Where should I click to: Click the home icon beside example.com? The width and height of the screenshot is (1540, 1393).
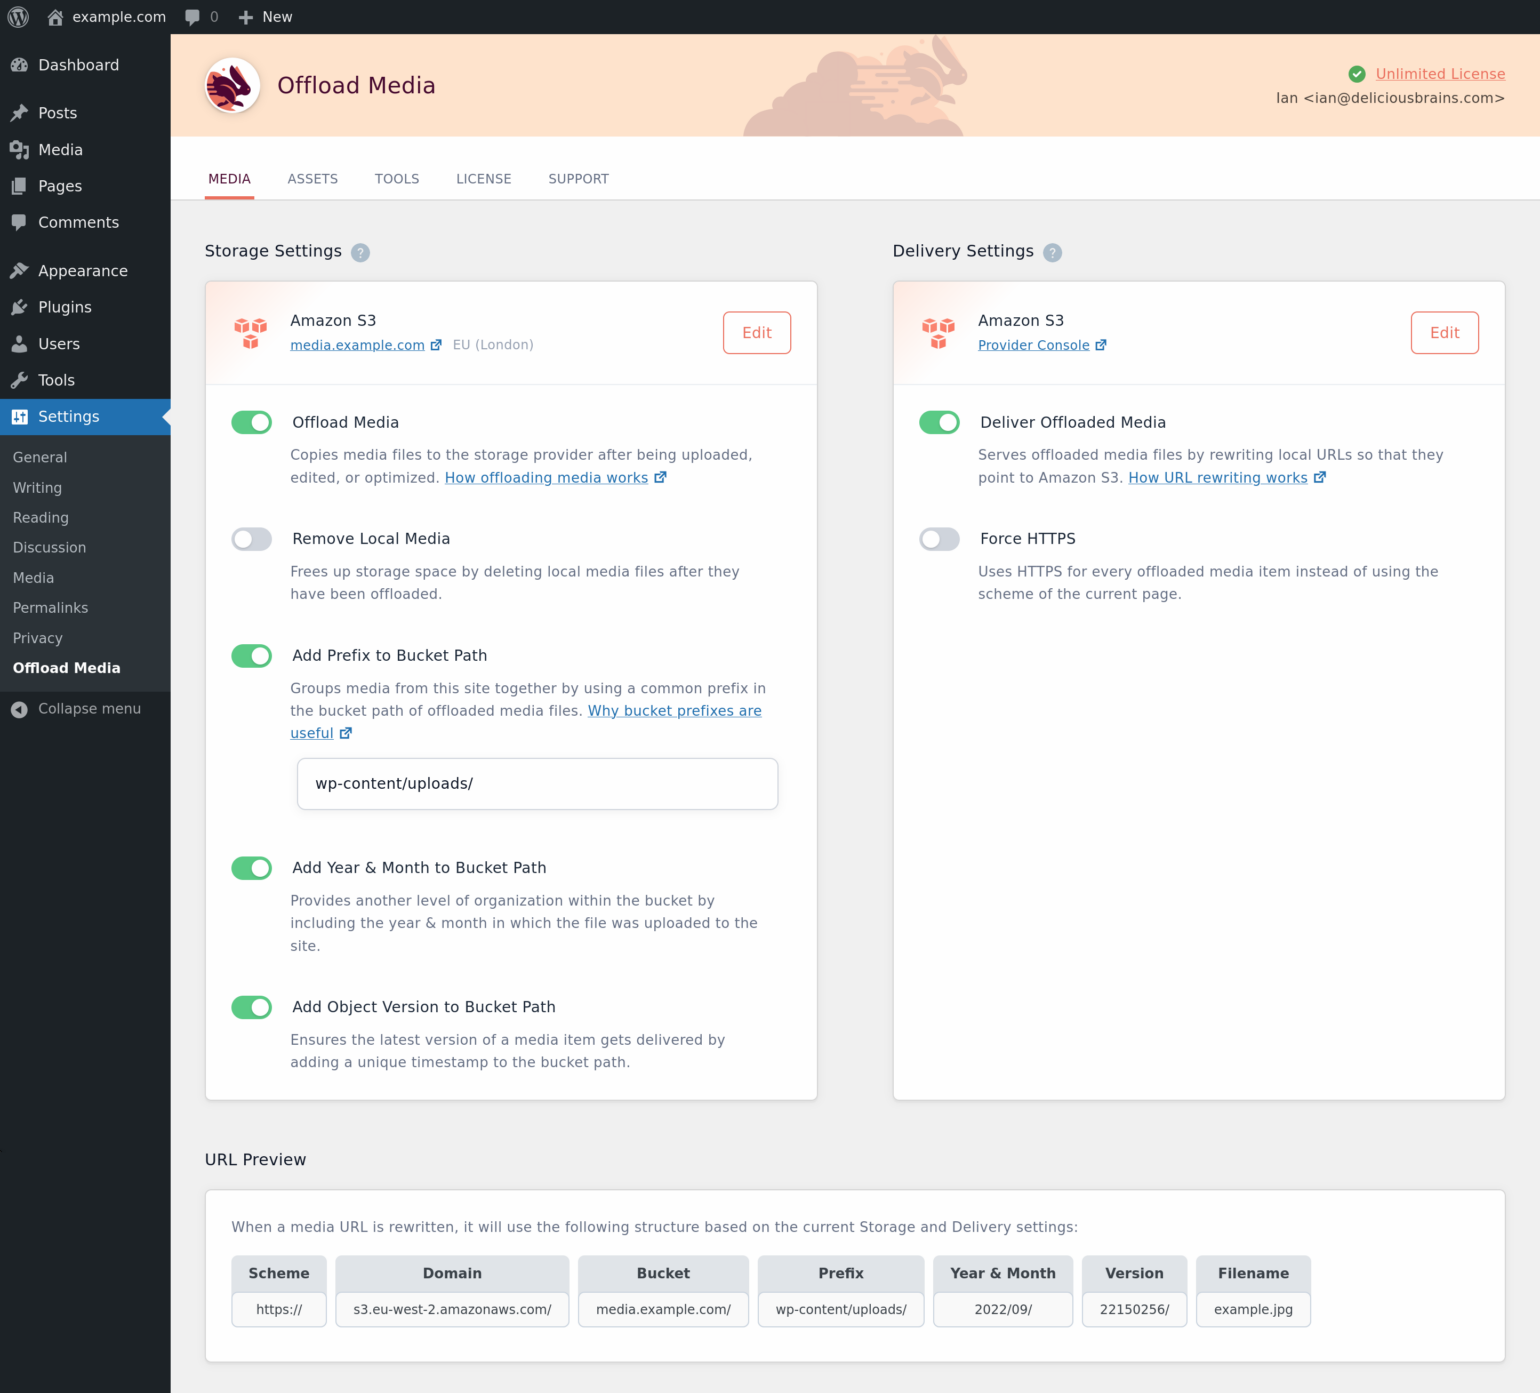pos(55,17)
